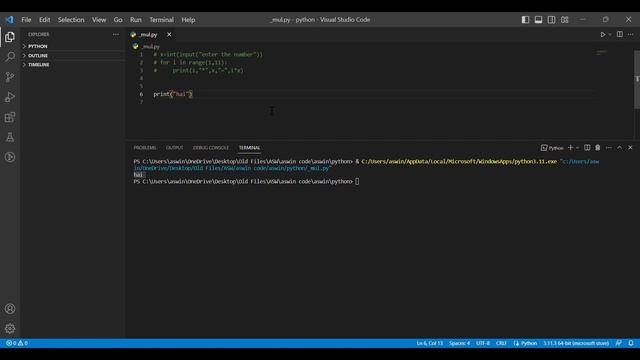
Task: Open Run and Debug view icon
Action: pyautogui.click(x=10, y=97)
